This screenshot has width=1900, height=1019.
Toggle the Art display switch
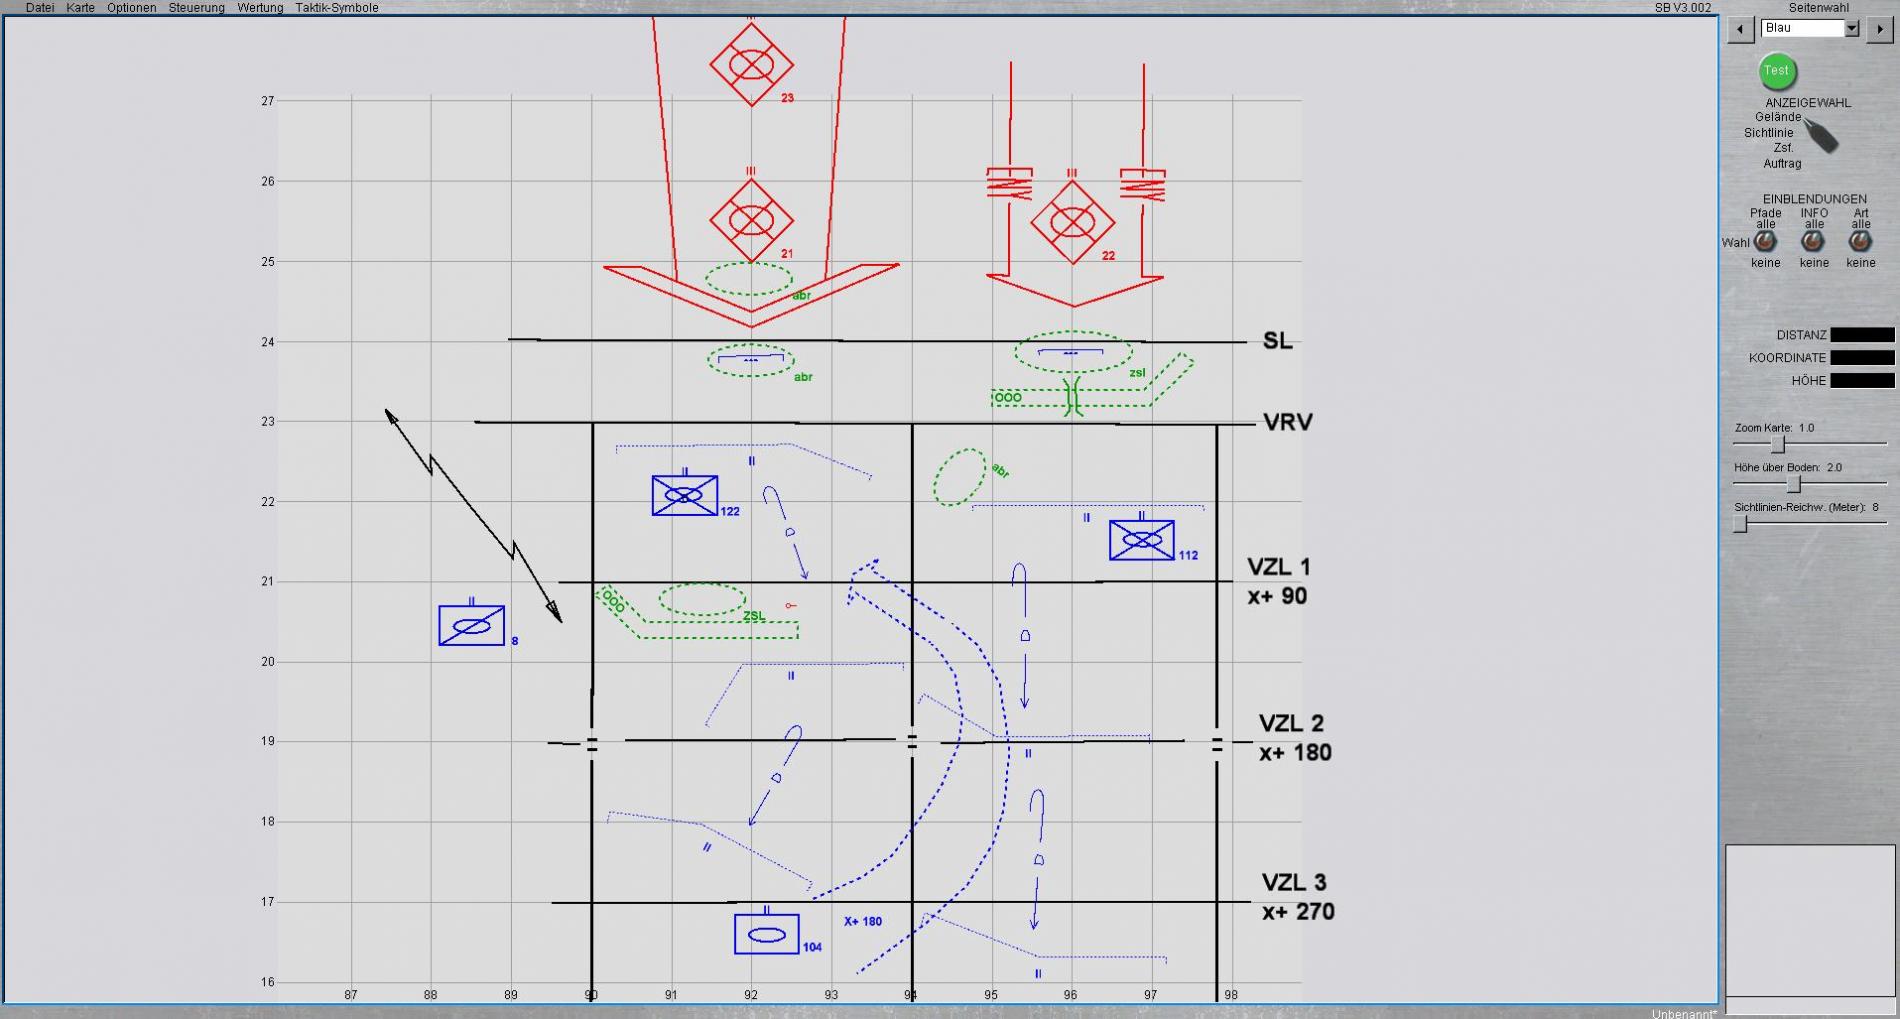click(x=1860, y=242)
